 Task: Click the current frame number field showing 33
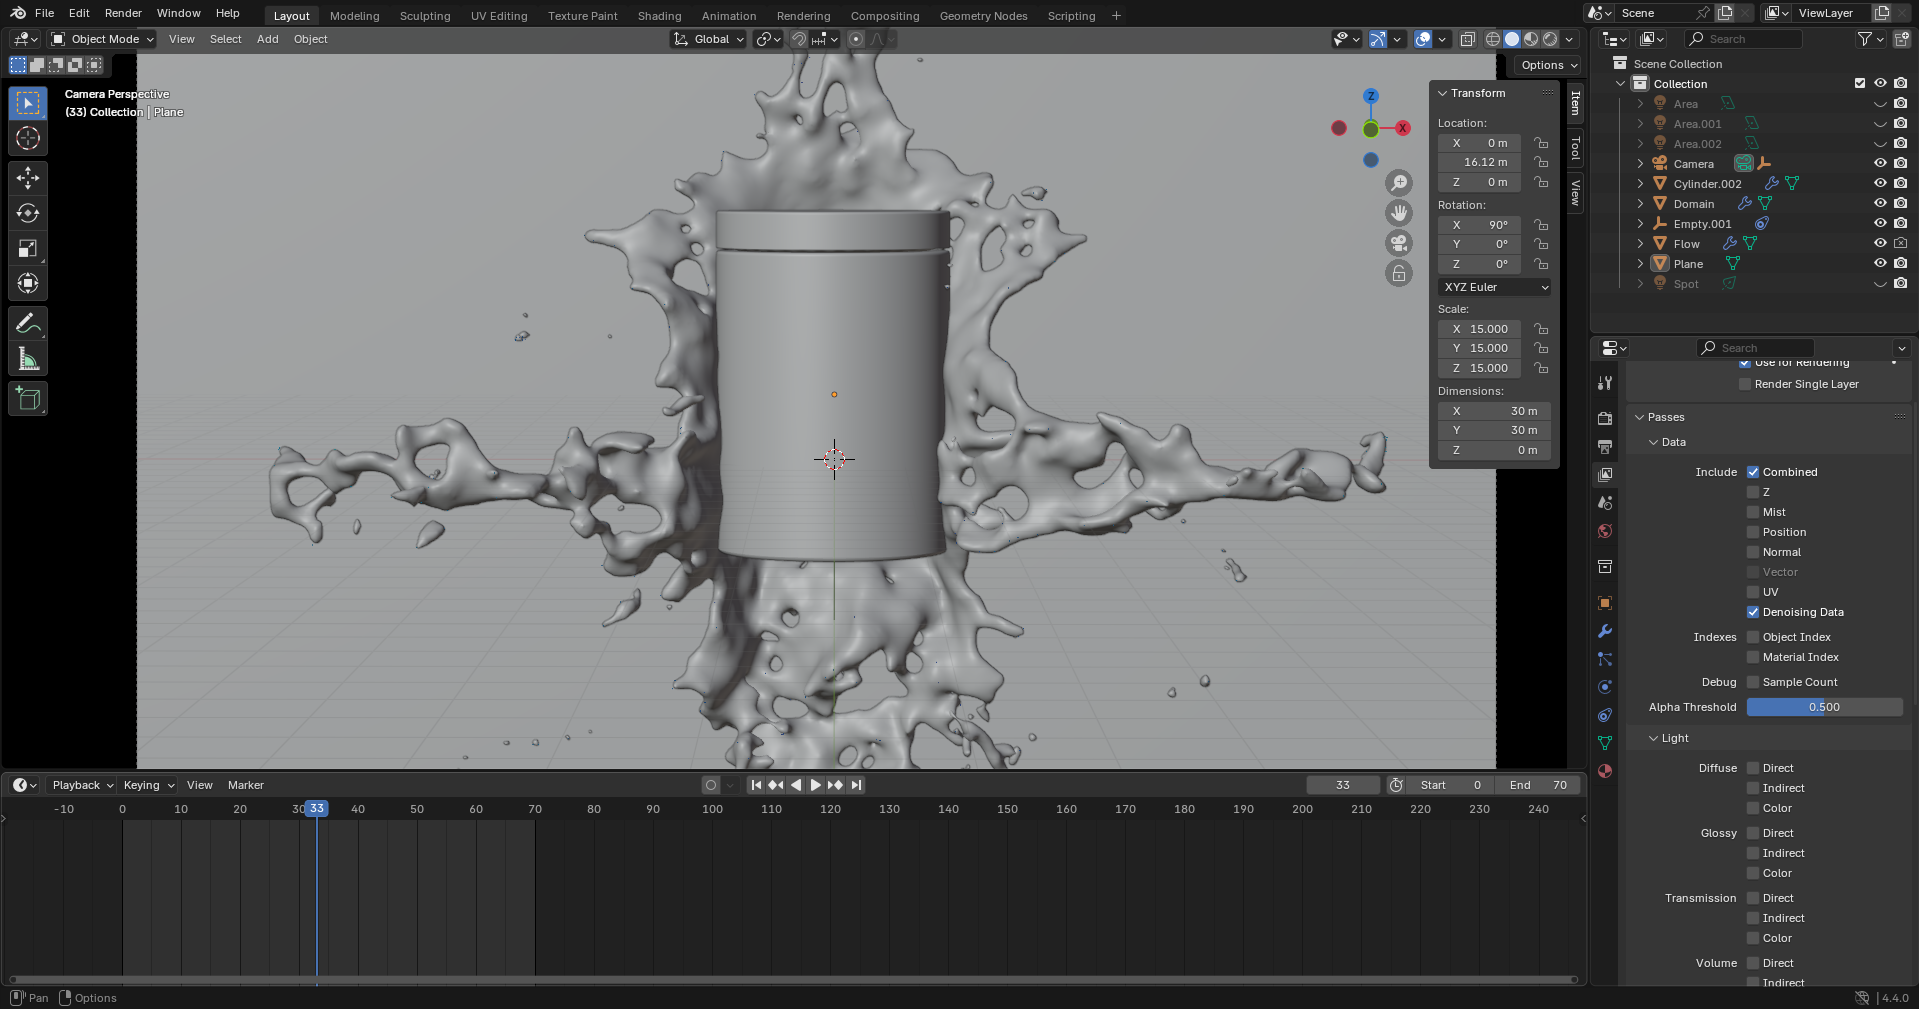coord(1343,785)
